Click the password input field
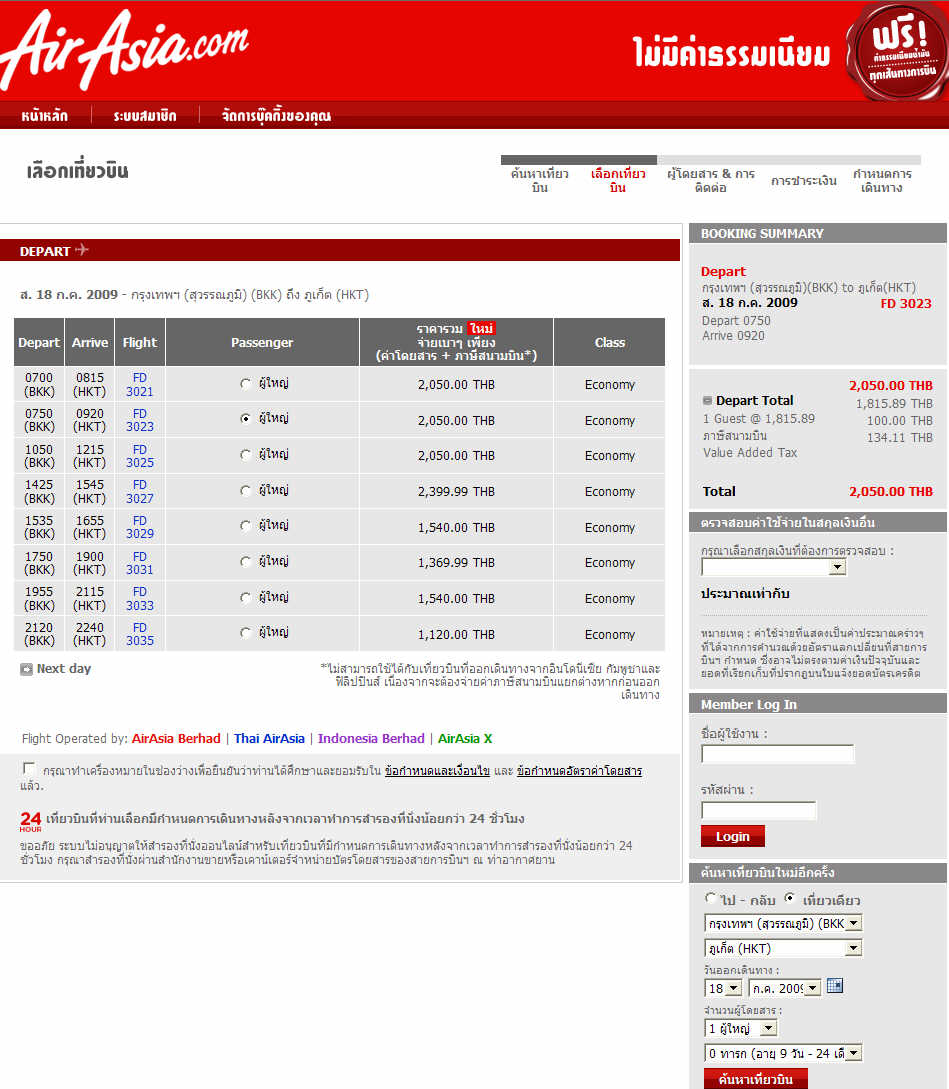Image resolution: width=949 pixels, height=1089 pixels. [x=759, y=810]
